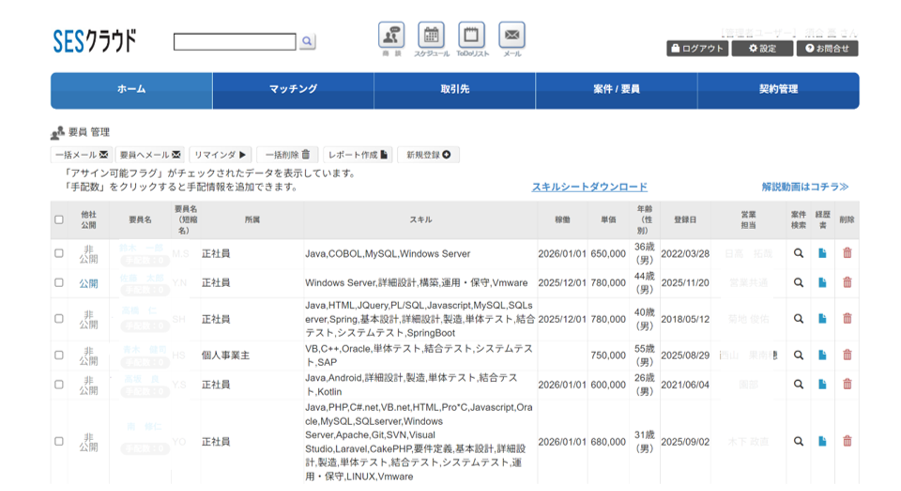The height and width of the screenshot is (491, 901).
Task: Open the 解説動画はコチラ link
Action: (x=804, y=187)
